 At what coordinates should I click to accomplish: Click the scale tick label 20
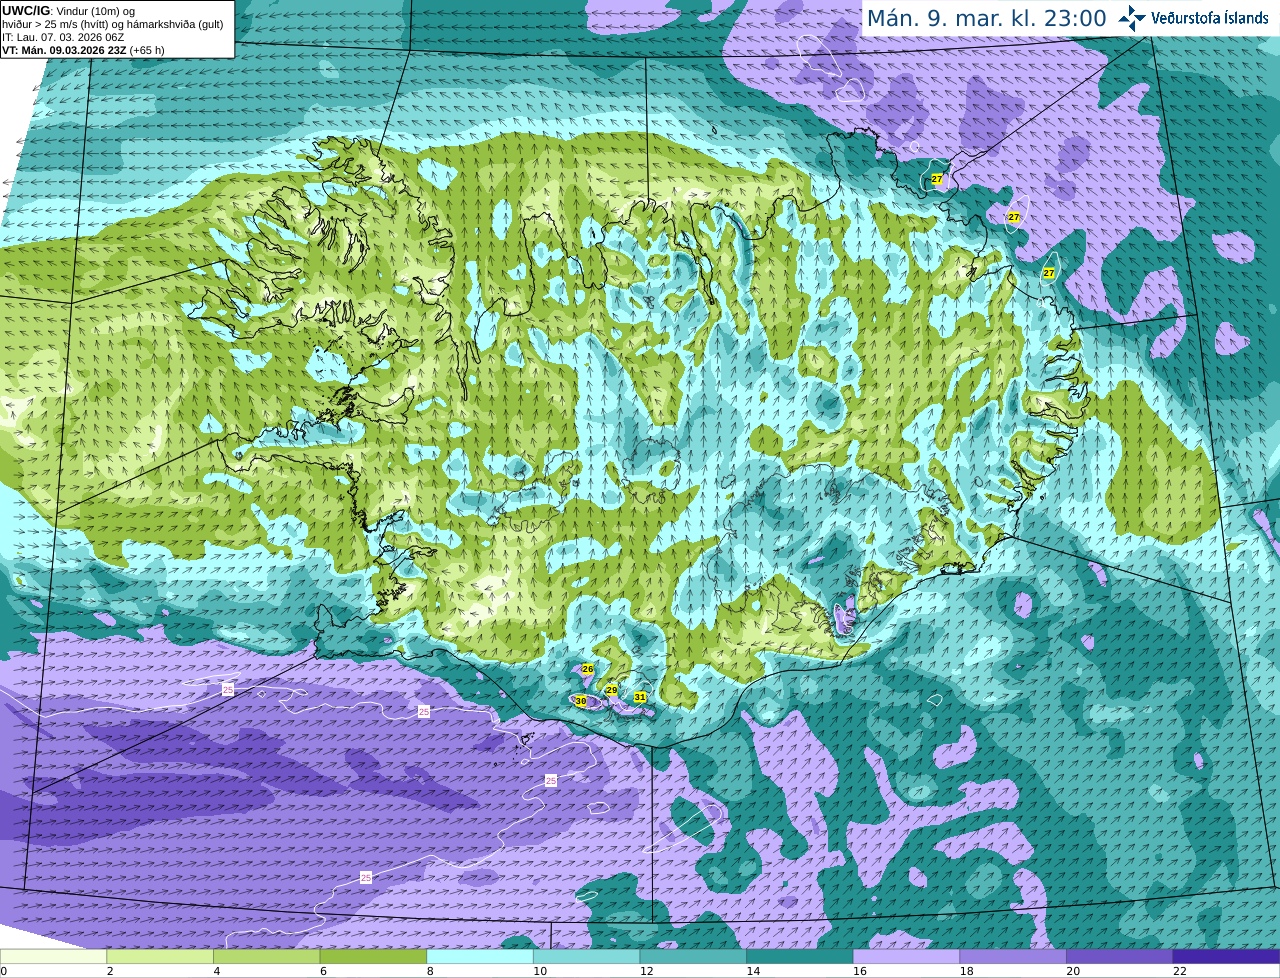1072,971
